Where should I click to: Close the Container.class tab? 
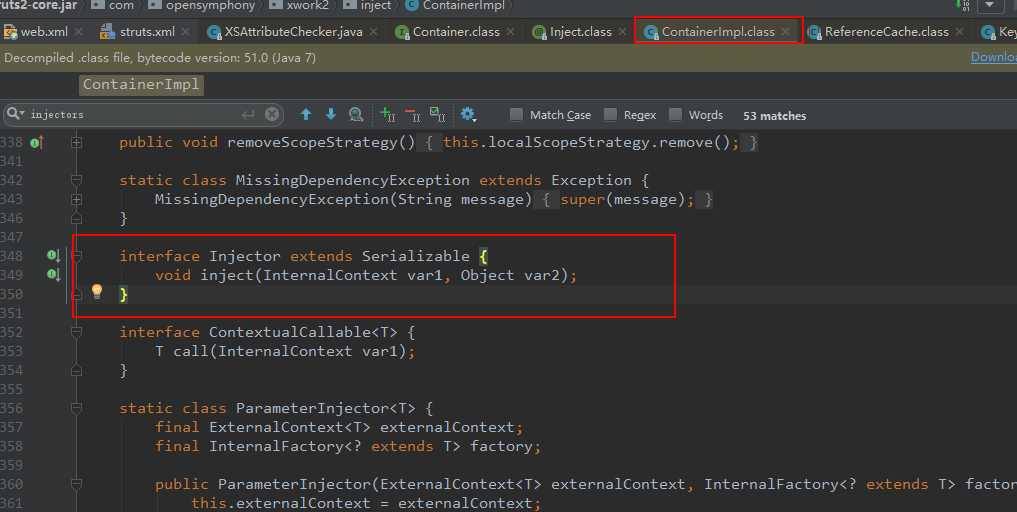tap(510, 31)
